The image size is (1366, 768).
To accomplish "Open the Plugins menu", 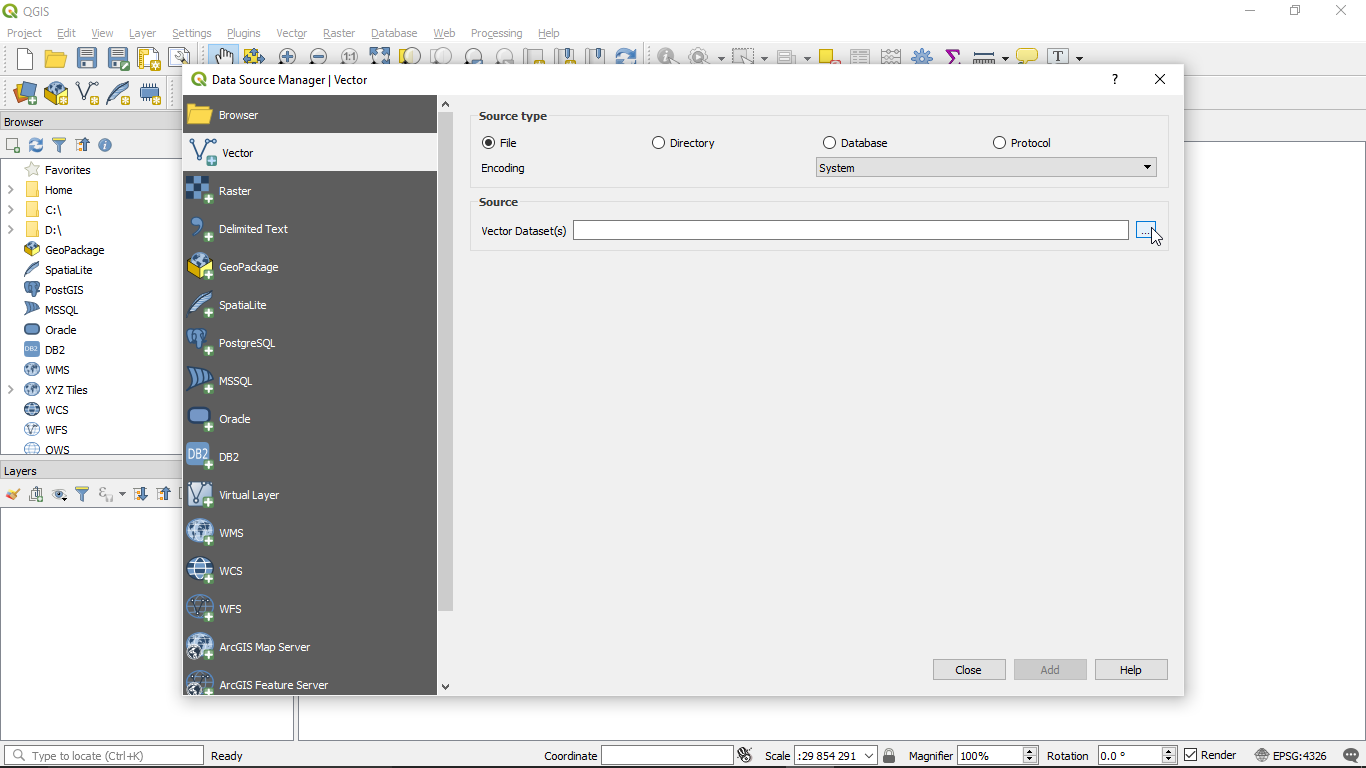I will point(243,33).
